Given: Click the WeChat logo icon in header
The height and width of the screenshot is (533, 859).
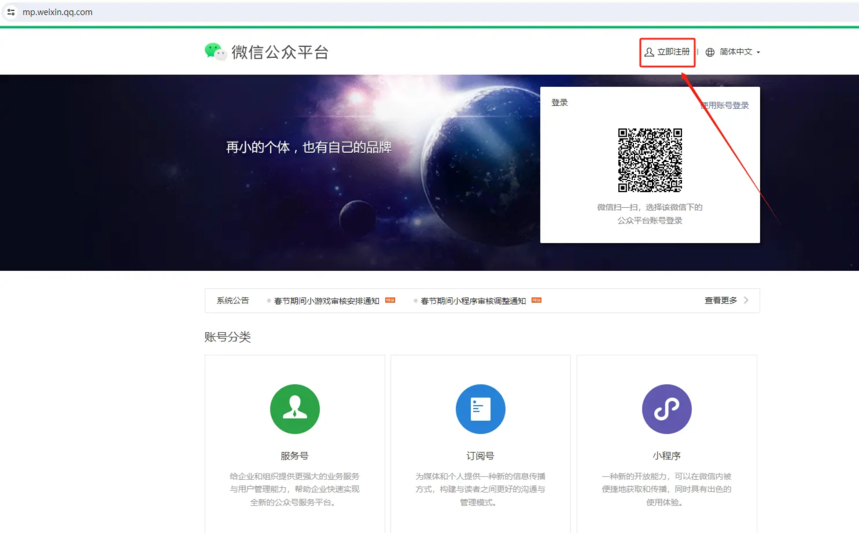Looking at the screenshot, I should pos(215,51).
